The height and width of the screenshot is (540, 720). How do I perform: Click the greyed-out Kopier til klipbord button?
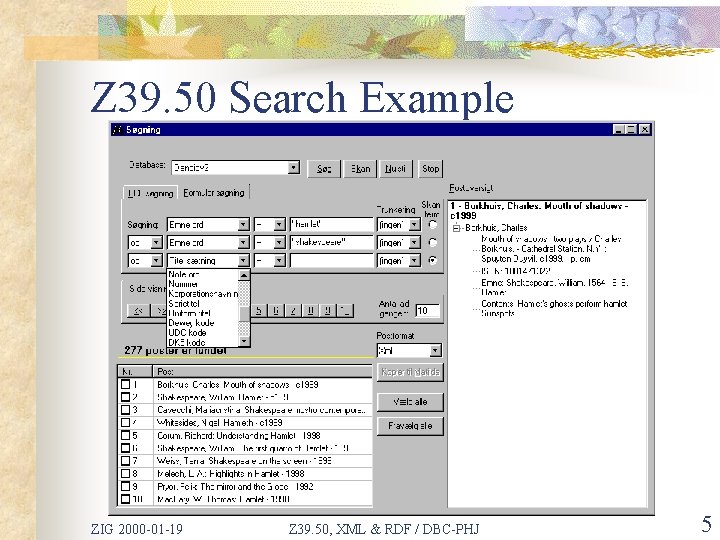[x=410, y=372]
